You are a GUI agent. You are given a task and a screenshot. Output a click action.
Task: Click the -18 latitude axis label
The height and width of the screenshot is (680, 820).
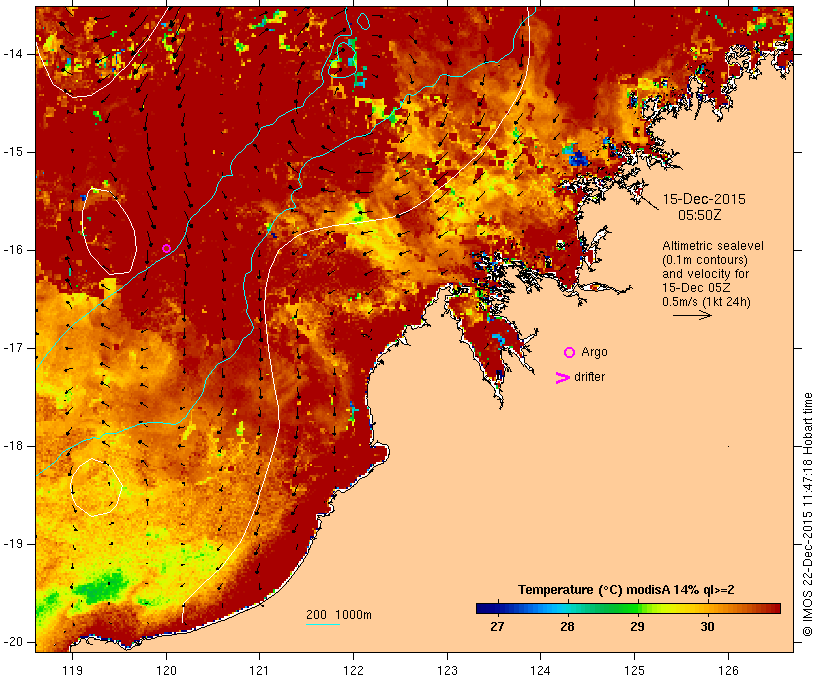pyautogui.click(x=13, y=446)
